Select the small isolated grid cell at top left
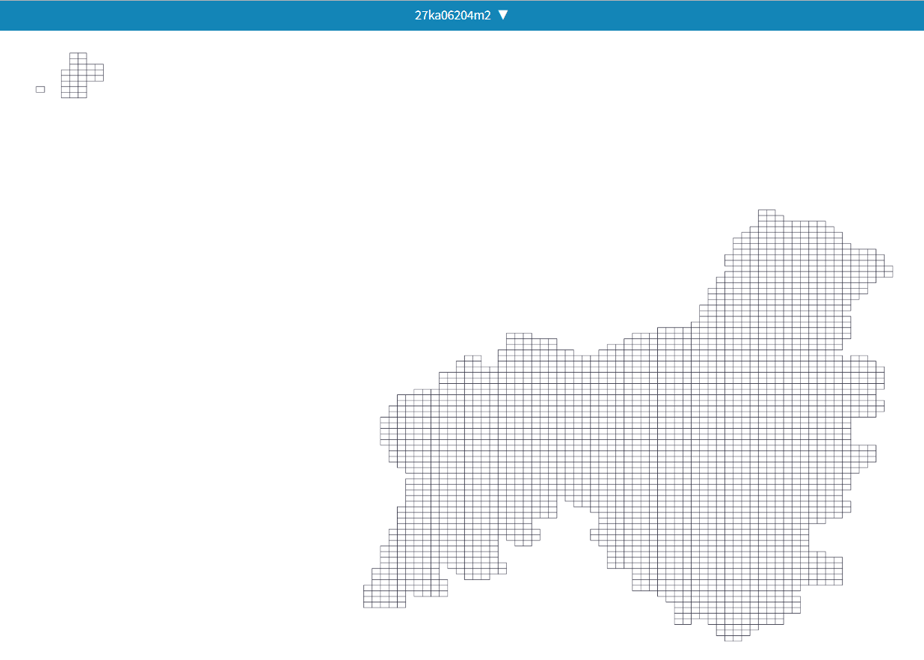The image size is (924, 660). 40,90
